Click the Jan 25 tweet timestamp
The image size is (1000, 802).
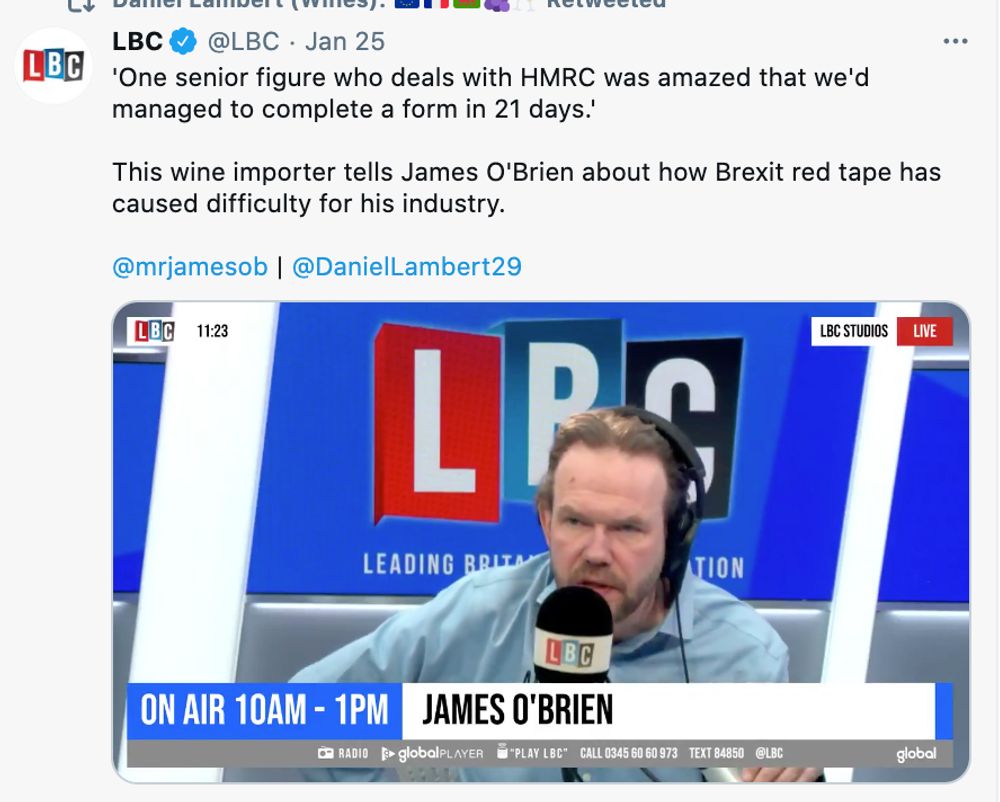tap(345, 42)
